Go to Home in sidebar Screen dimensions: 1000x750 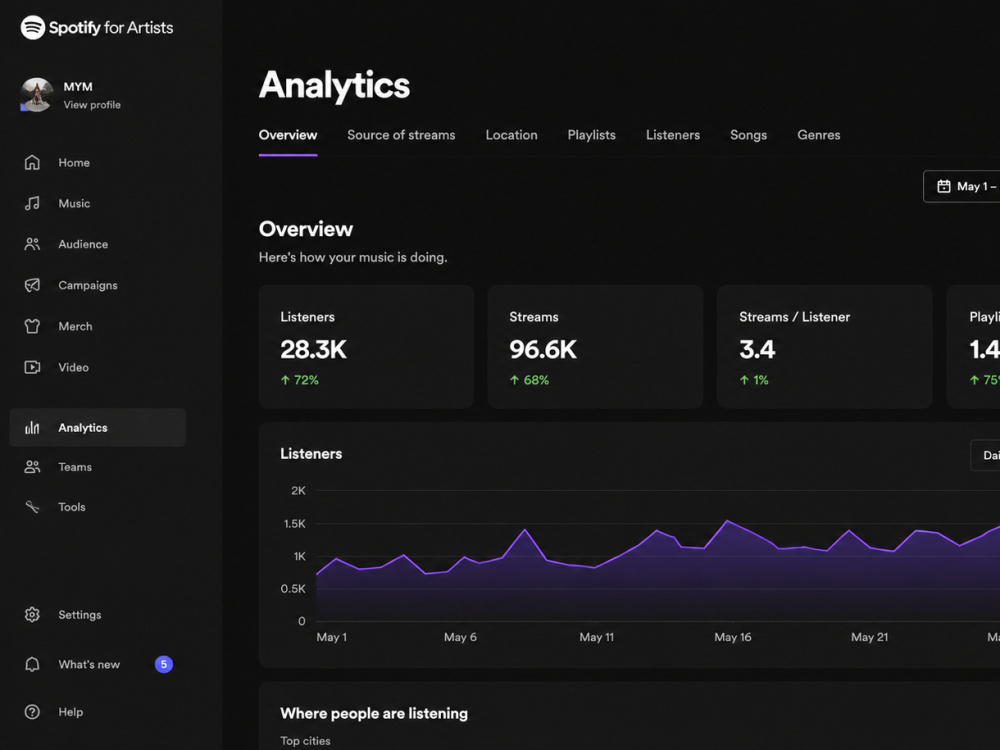(x=74, y=163)
